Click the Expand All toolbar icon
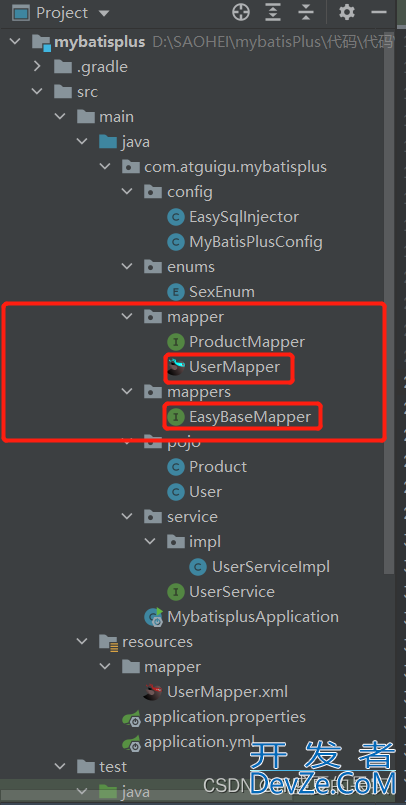Image resolution: width=406 pixels, height=805 pixels. (x=273, y=12)
